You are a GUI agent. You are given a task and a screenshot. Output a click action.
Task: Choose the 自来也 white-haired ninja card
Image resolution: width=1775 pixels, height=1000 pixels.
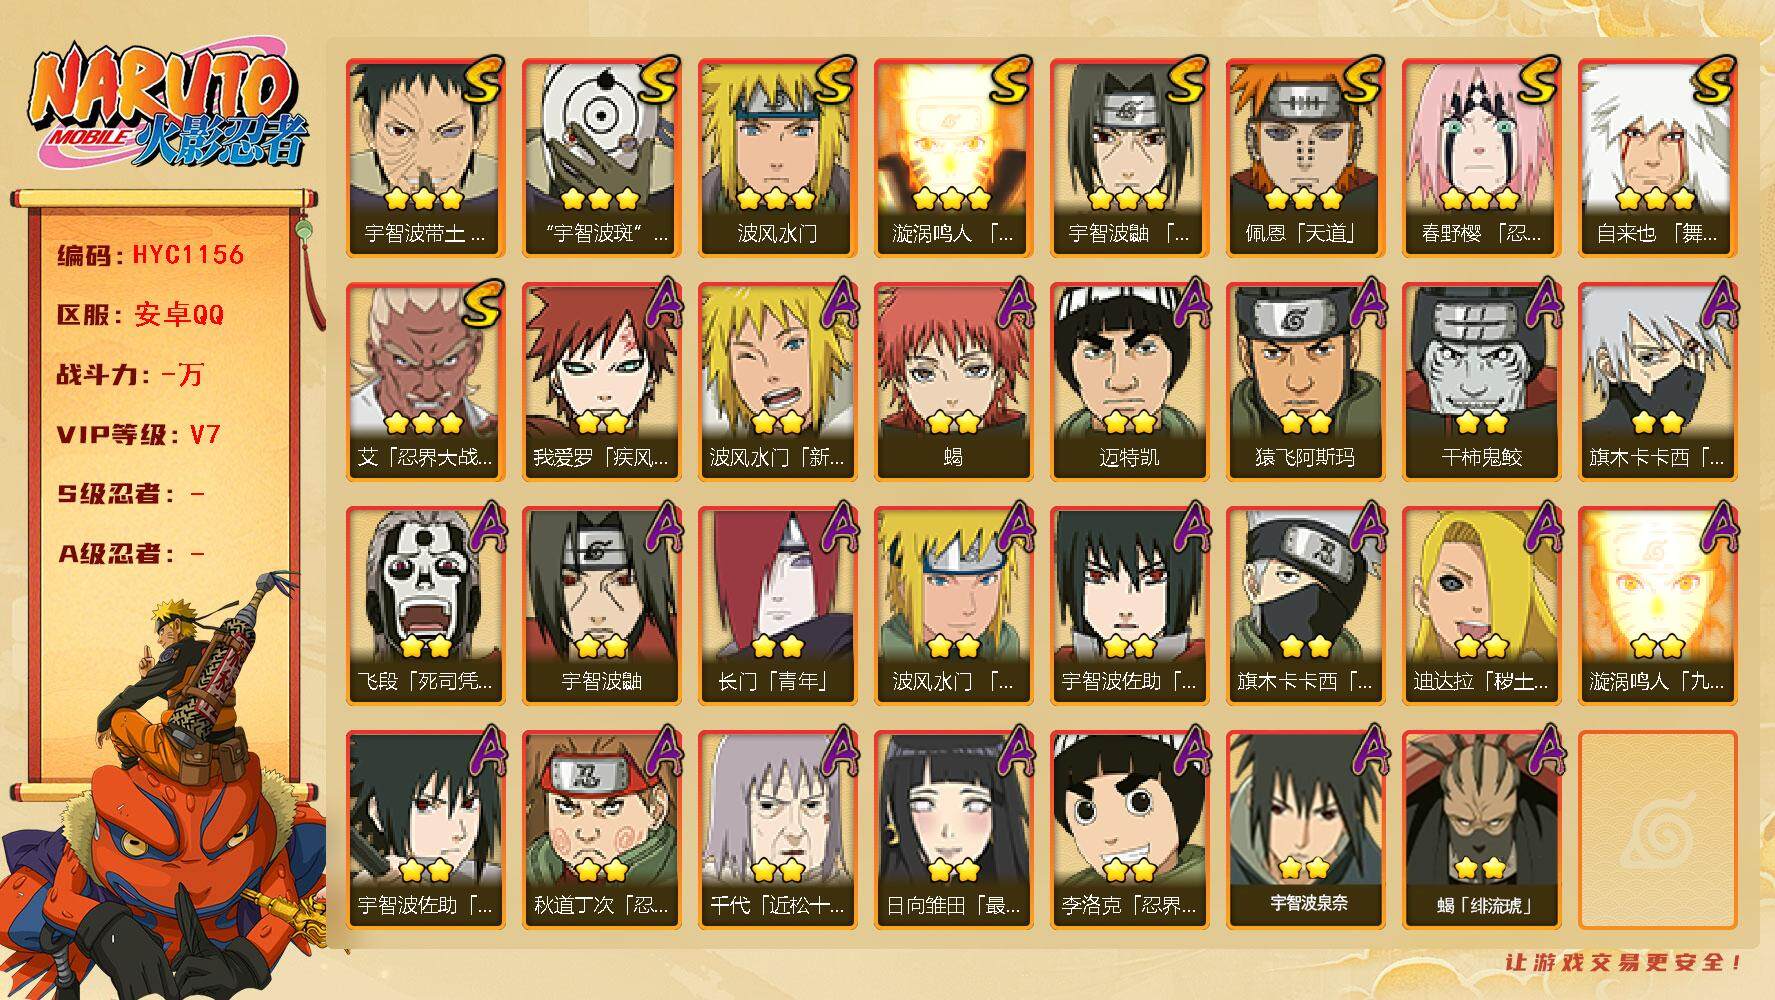[1657, 158]
